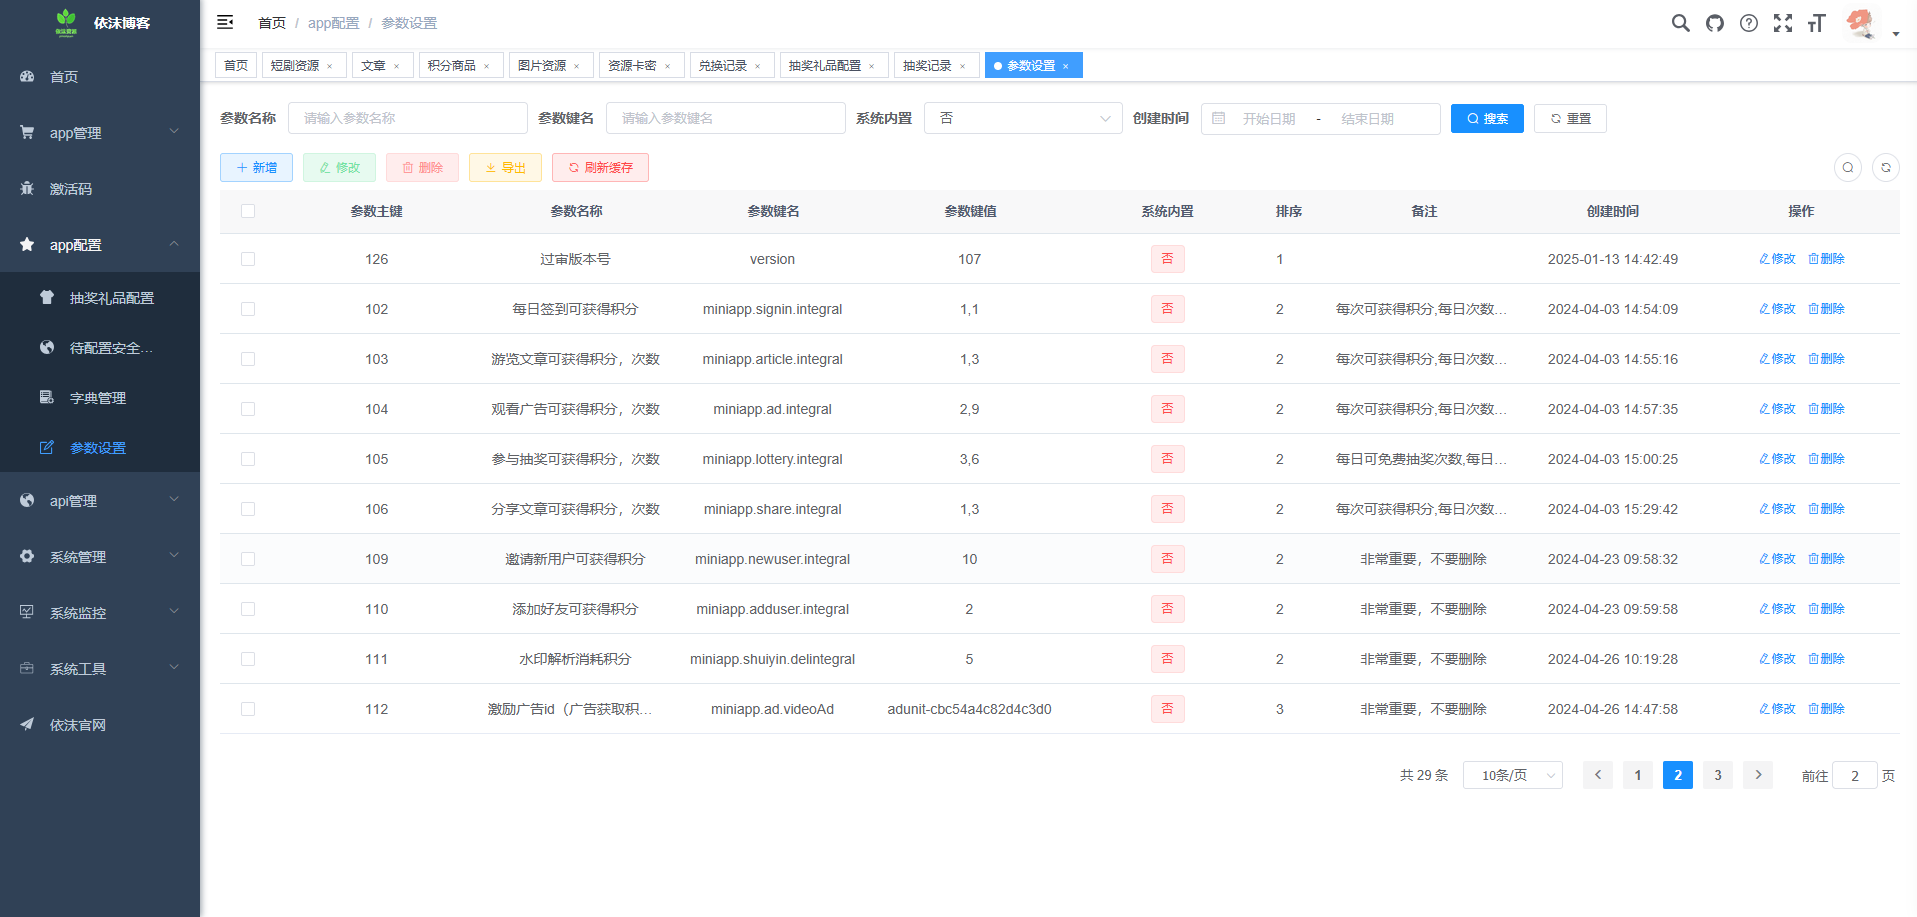Collapse the sidebar with hamburger icon
Screen dimensions: 1917x917
[225, 22]
